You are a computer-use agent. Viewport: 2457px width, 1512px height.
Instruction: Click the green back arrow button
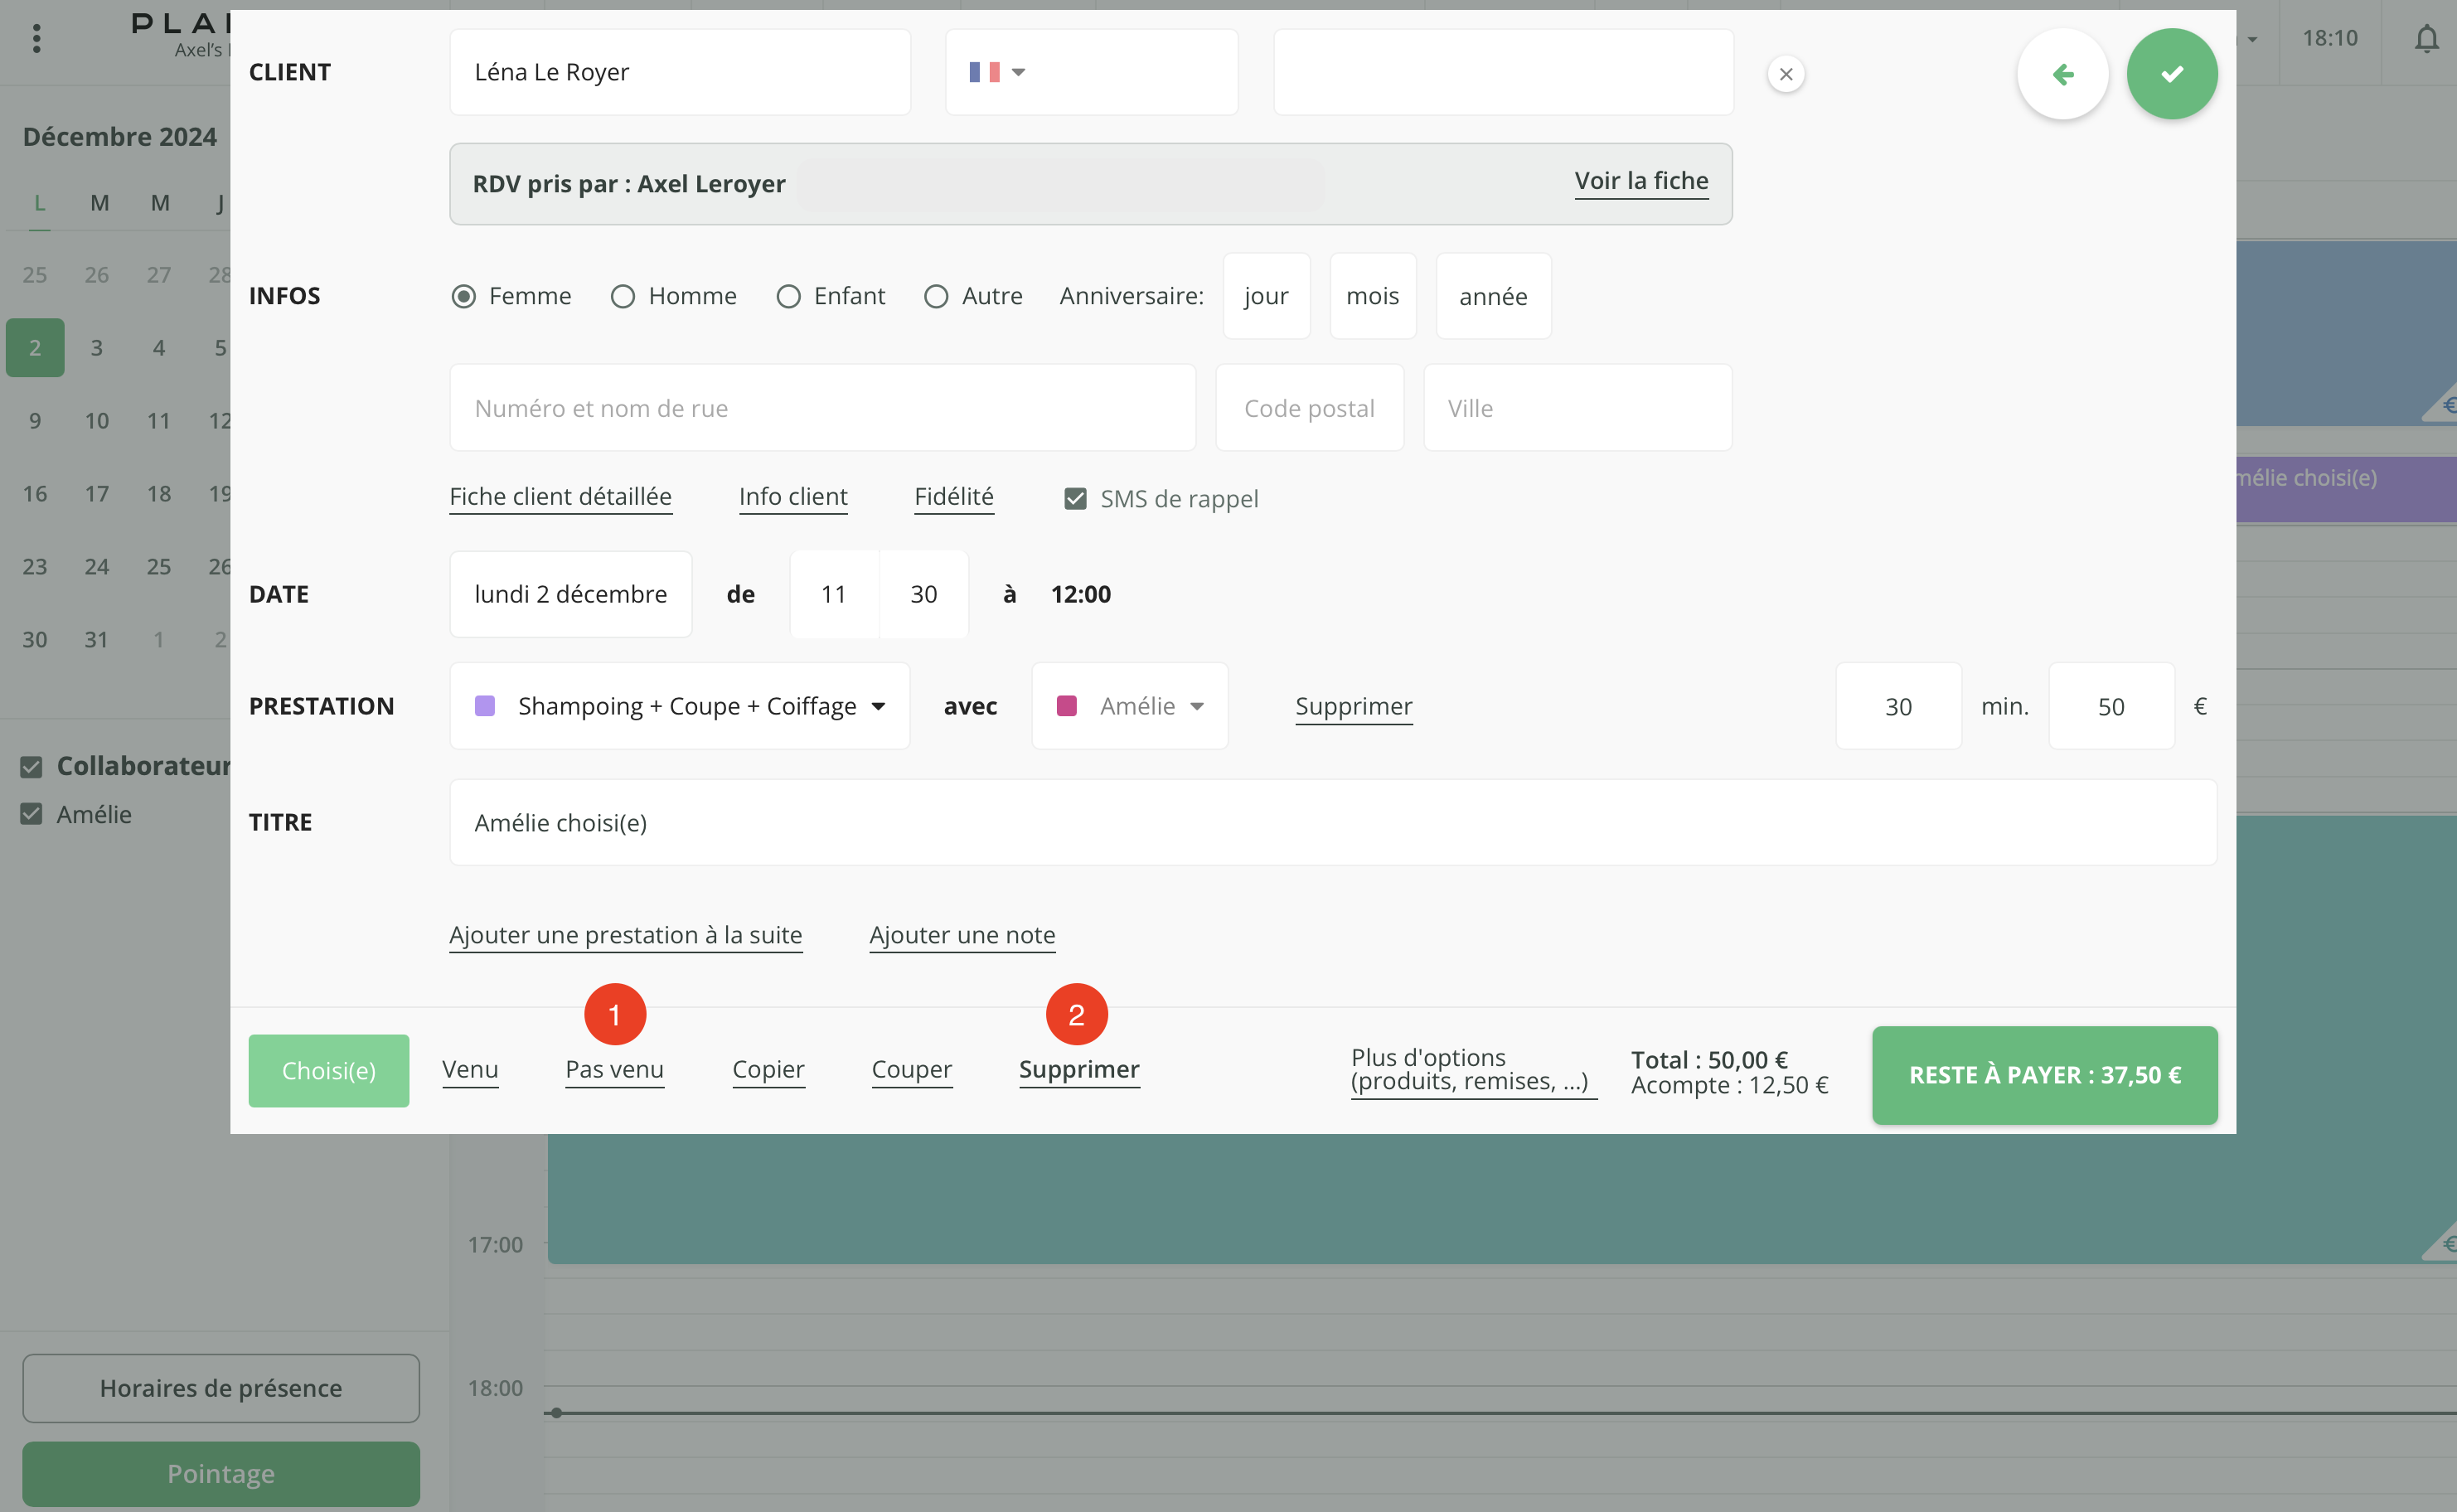2062,74
